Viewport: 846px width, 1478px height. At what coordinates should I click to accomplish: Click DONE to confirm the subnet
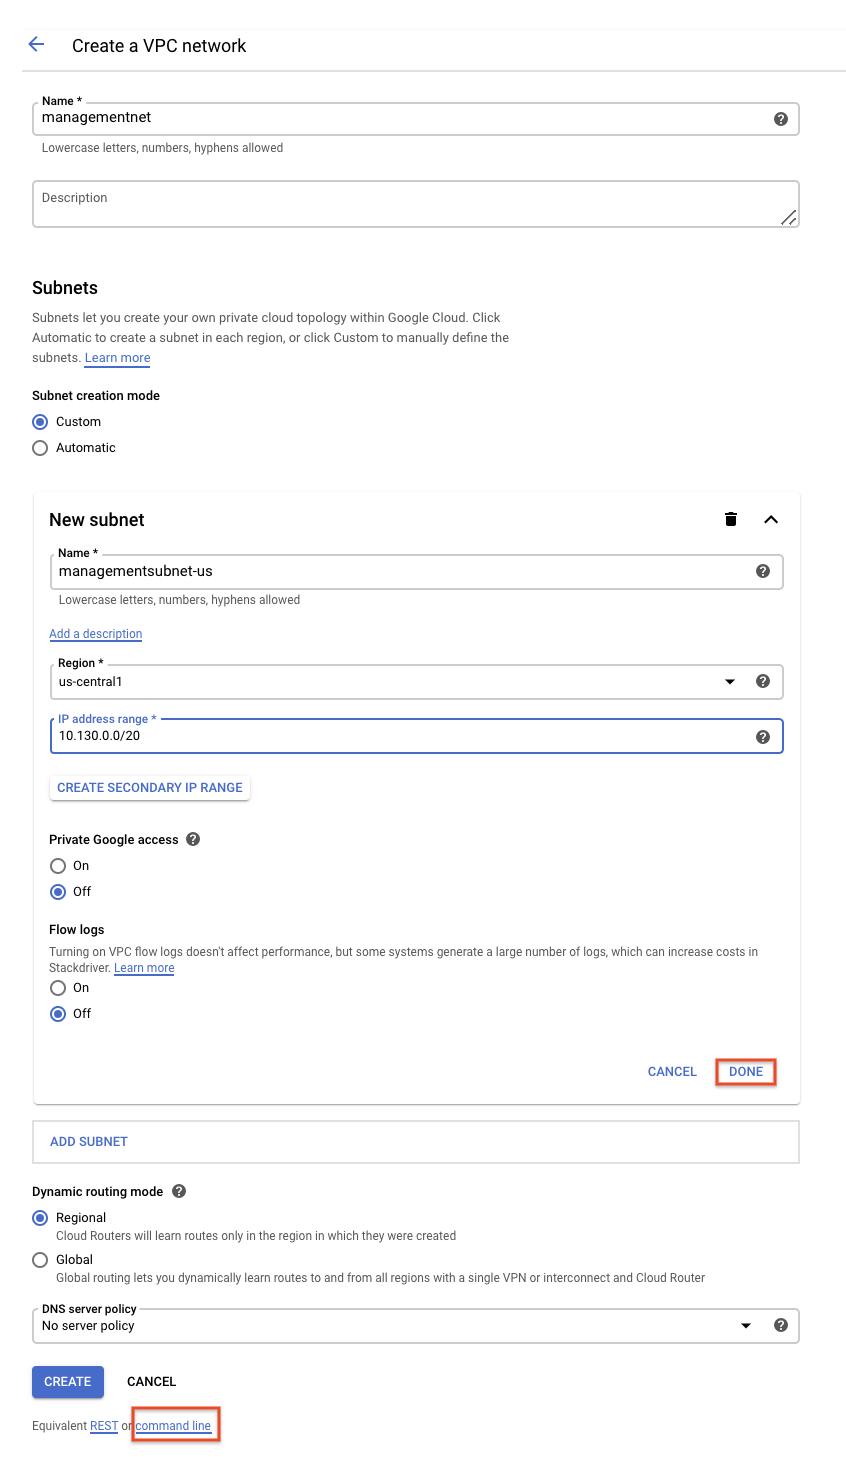[746, 1072]
